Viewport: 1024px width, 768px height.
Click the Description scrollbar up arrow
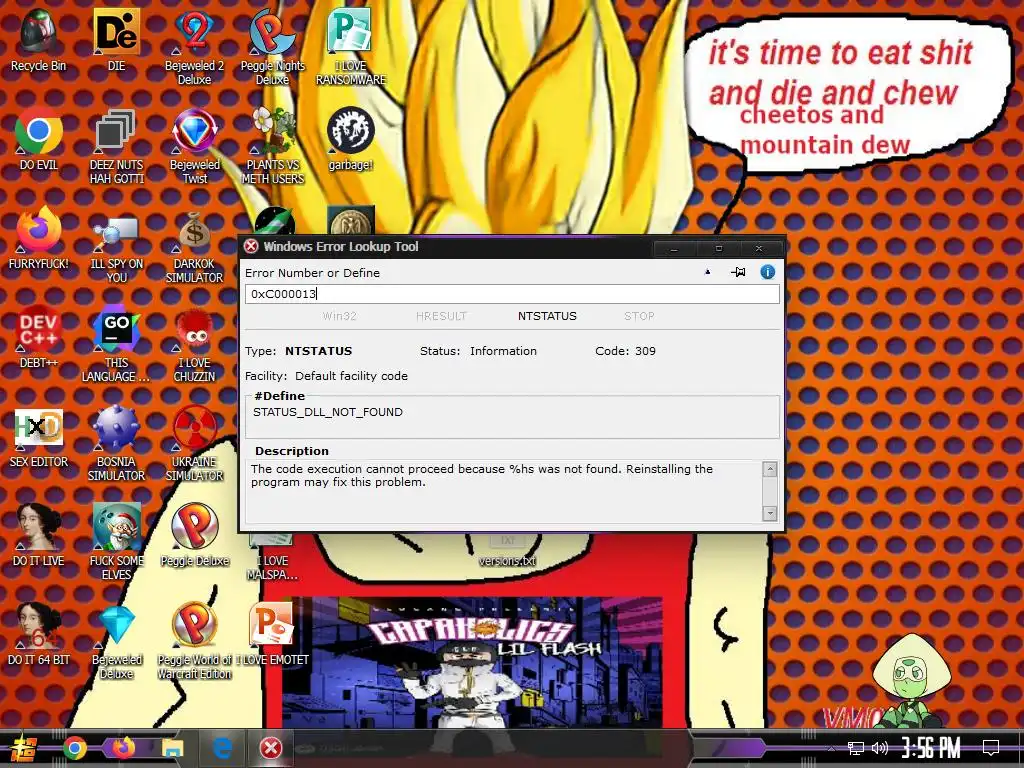(x=770, y=469)
